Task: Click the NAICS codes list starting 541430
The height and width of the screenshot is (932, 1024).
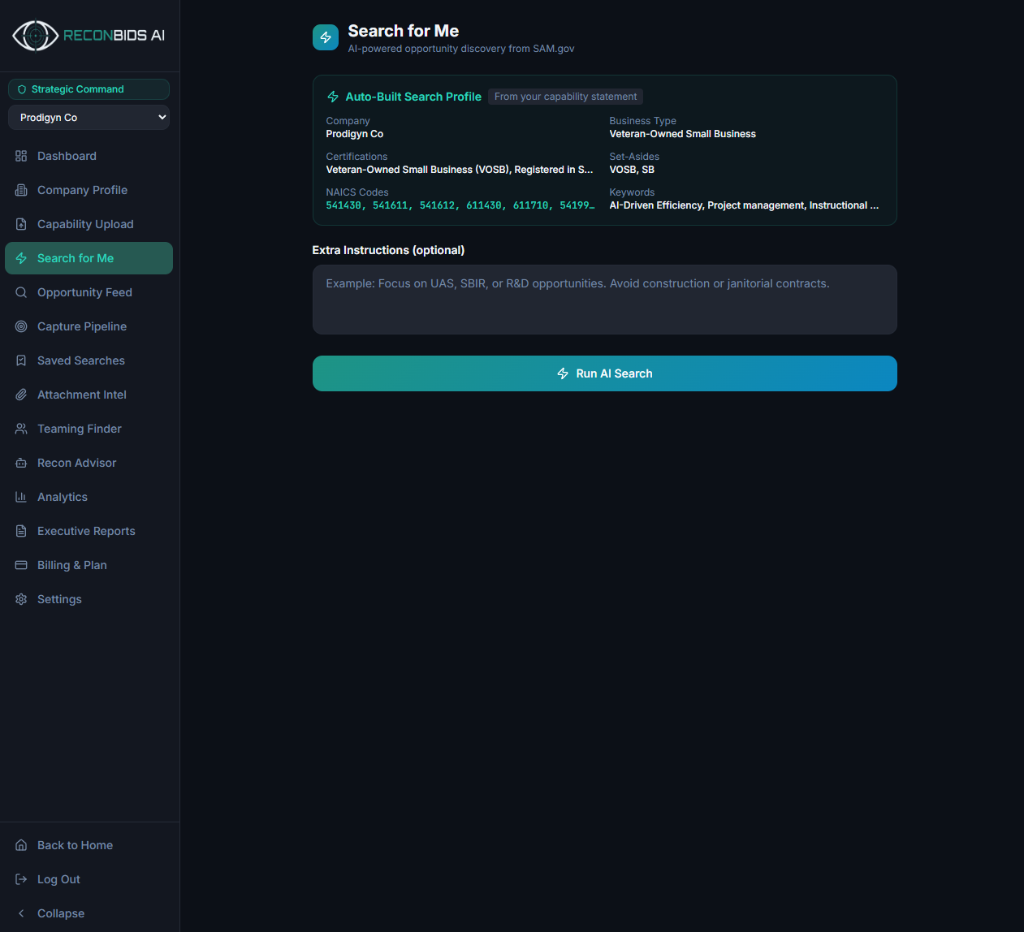Action: coord(460,205)
